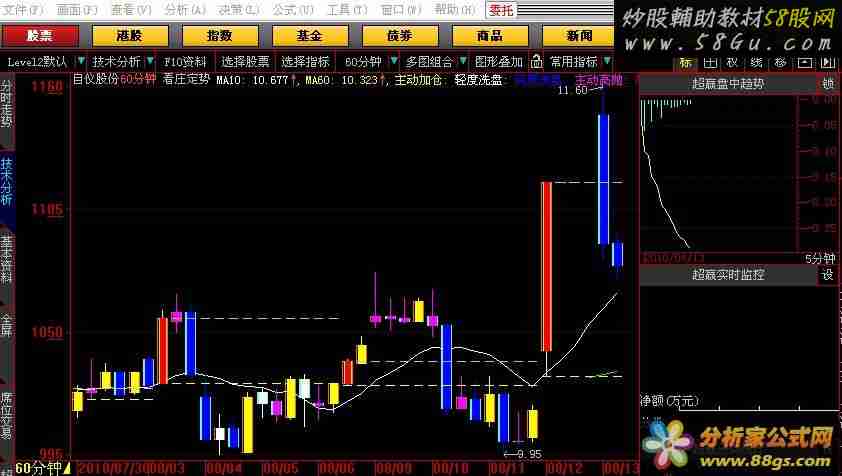The width and height of the screenshot is (842, 476).
Task: Click the 9.95 low price label
Action: 529,455
